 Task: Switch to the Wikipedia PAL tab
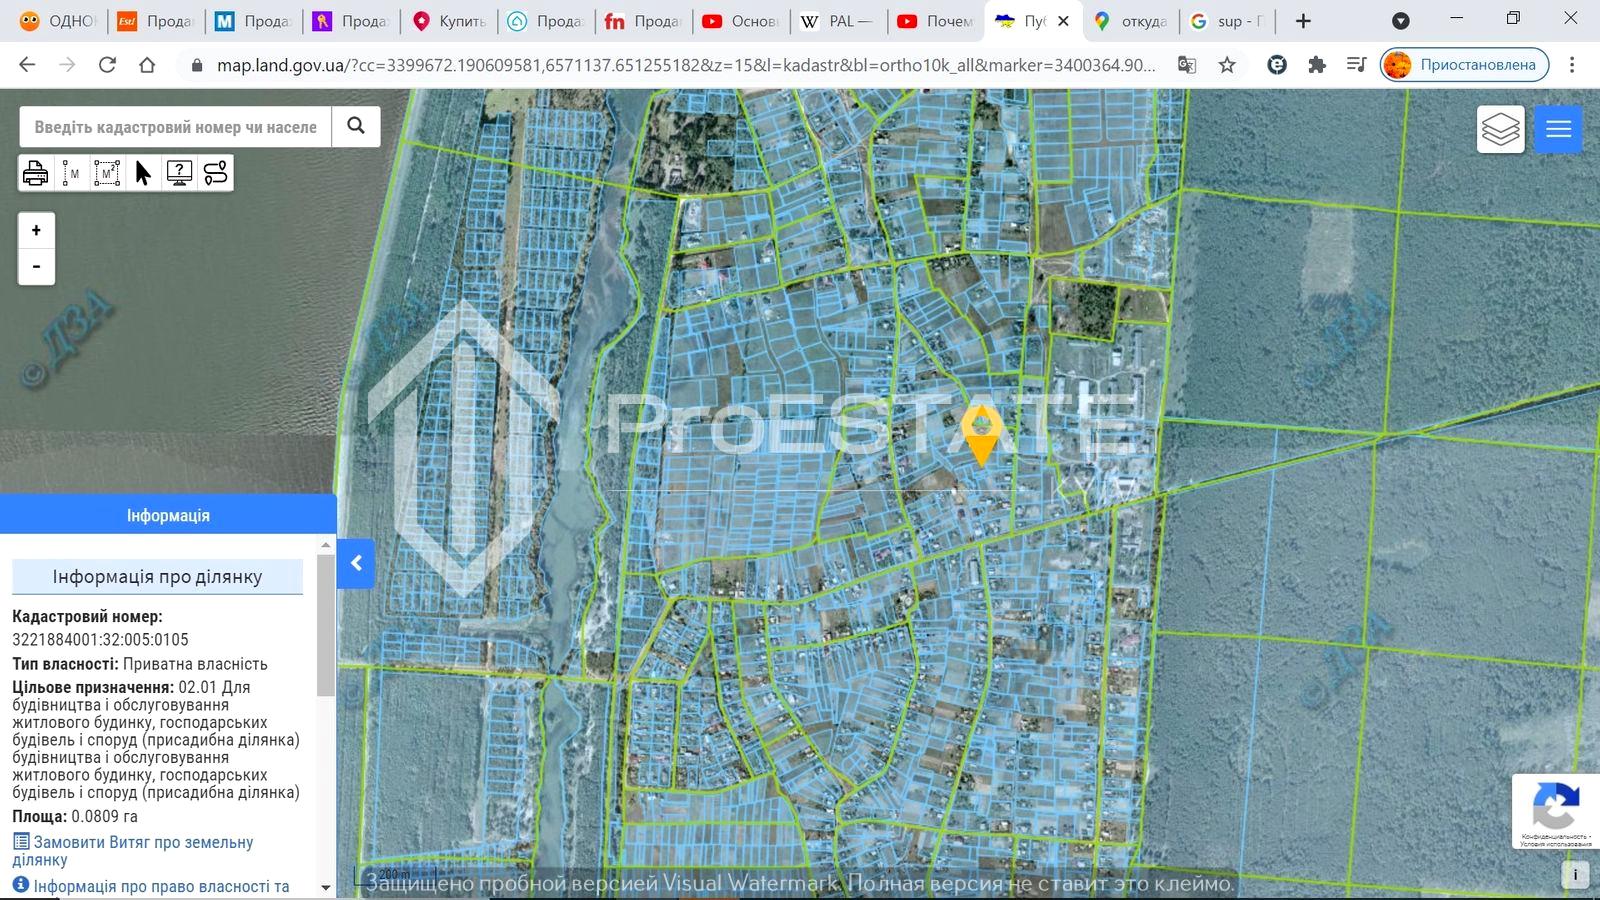click(838, 21)
